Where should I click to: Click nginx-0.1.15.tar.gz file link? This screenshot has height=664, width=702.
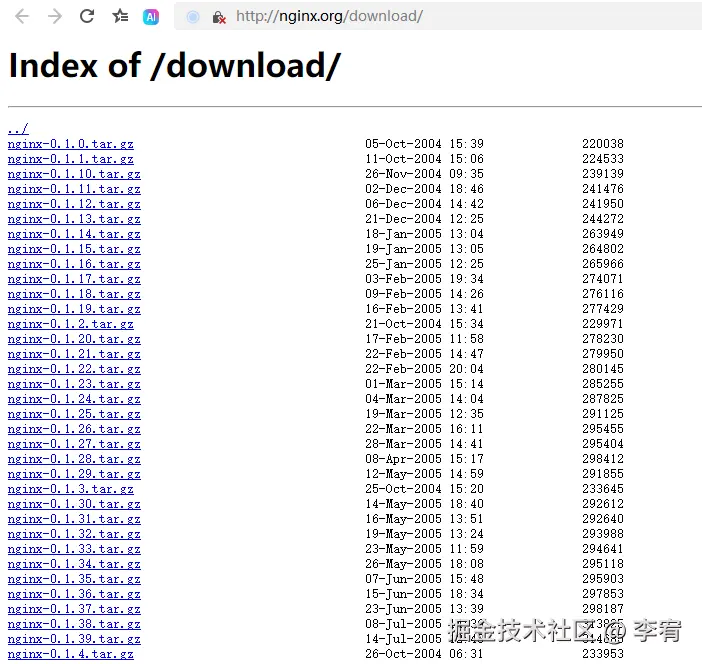(x=74, y=249)
